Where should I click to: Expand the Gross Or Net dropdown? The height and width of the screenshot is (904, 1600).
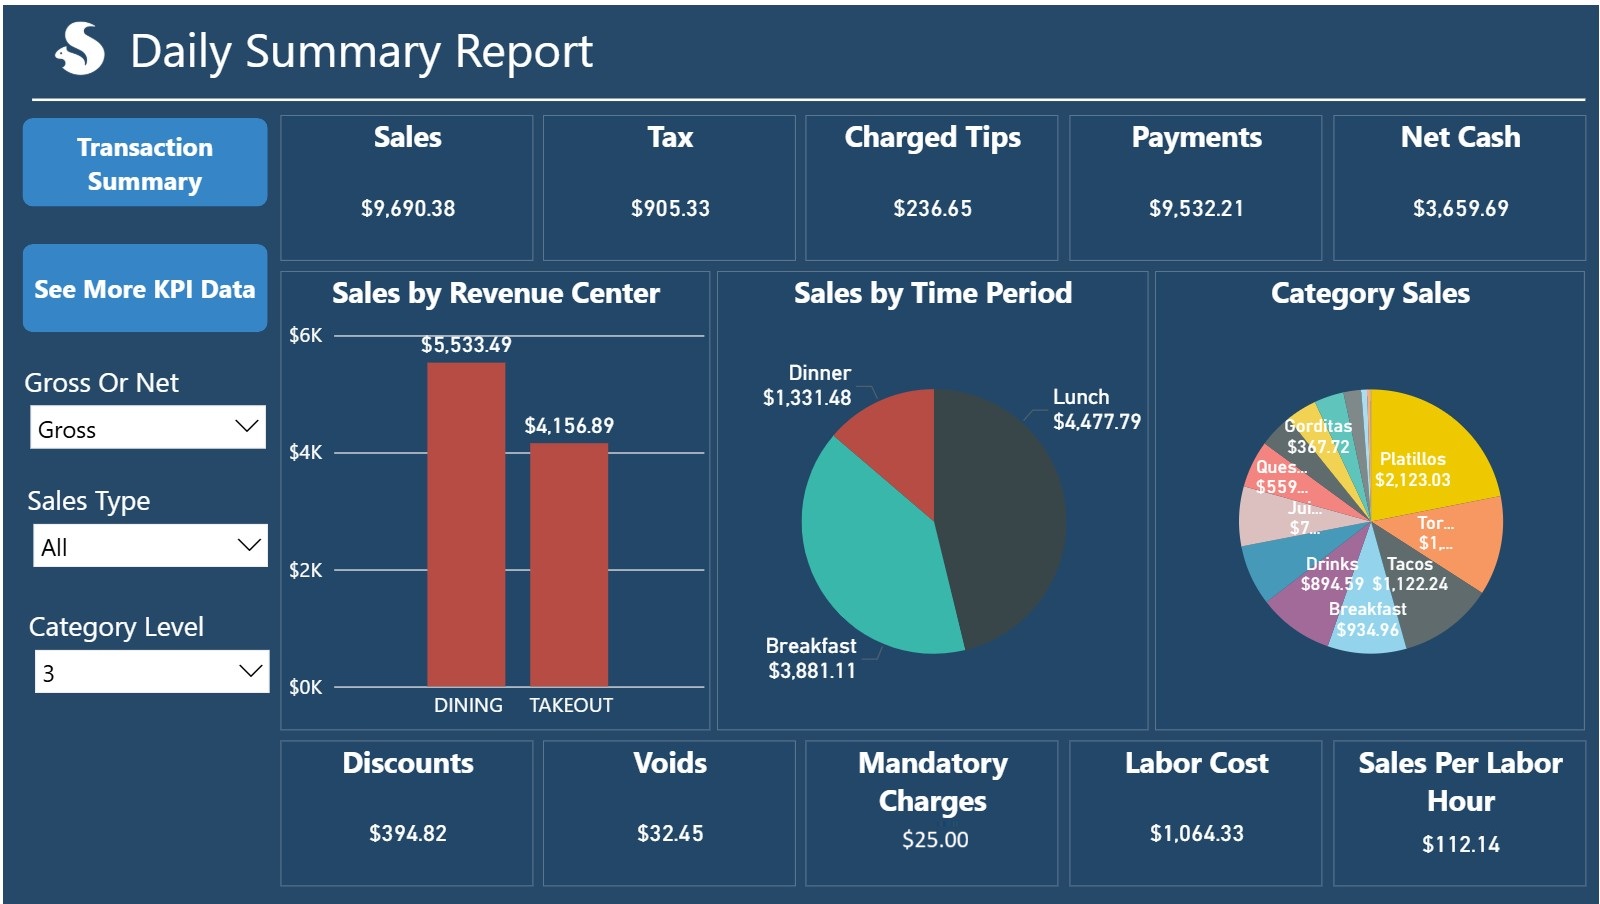click(148, 428)
